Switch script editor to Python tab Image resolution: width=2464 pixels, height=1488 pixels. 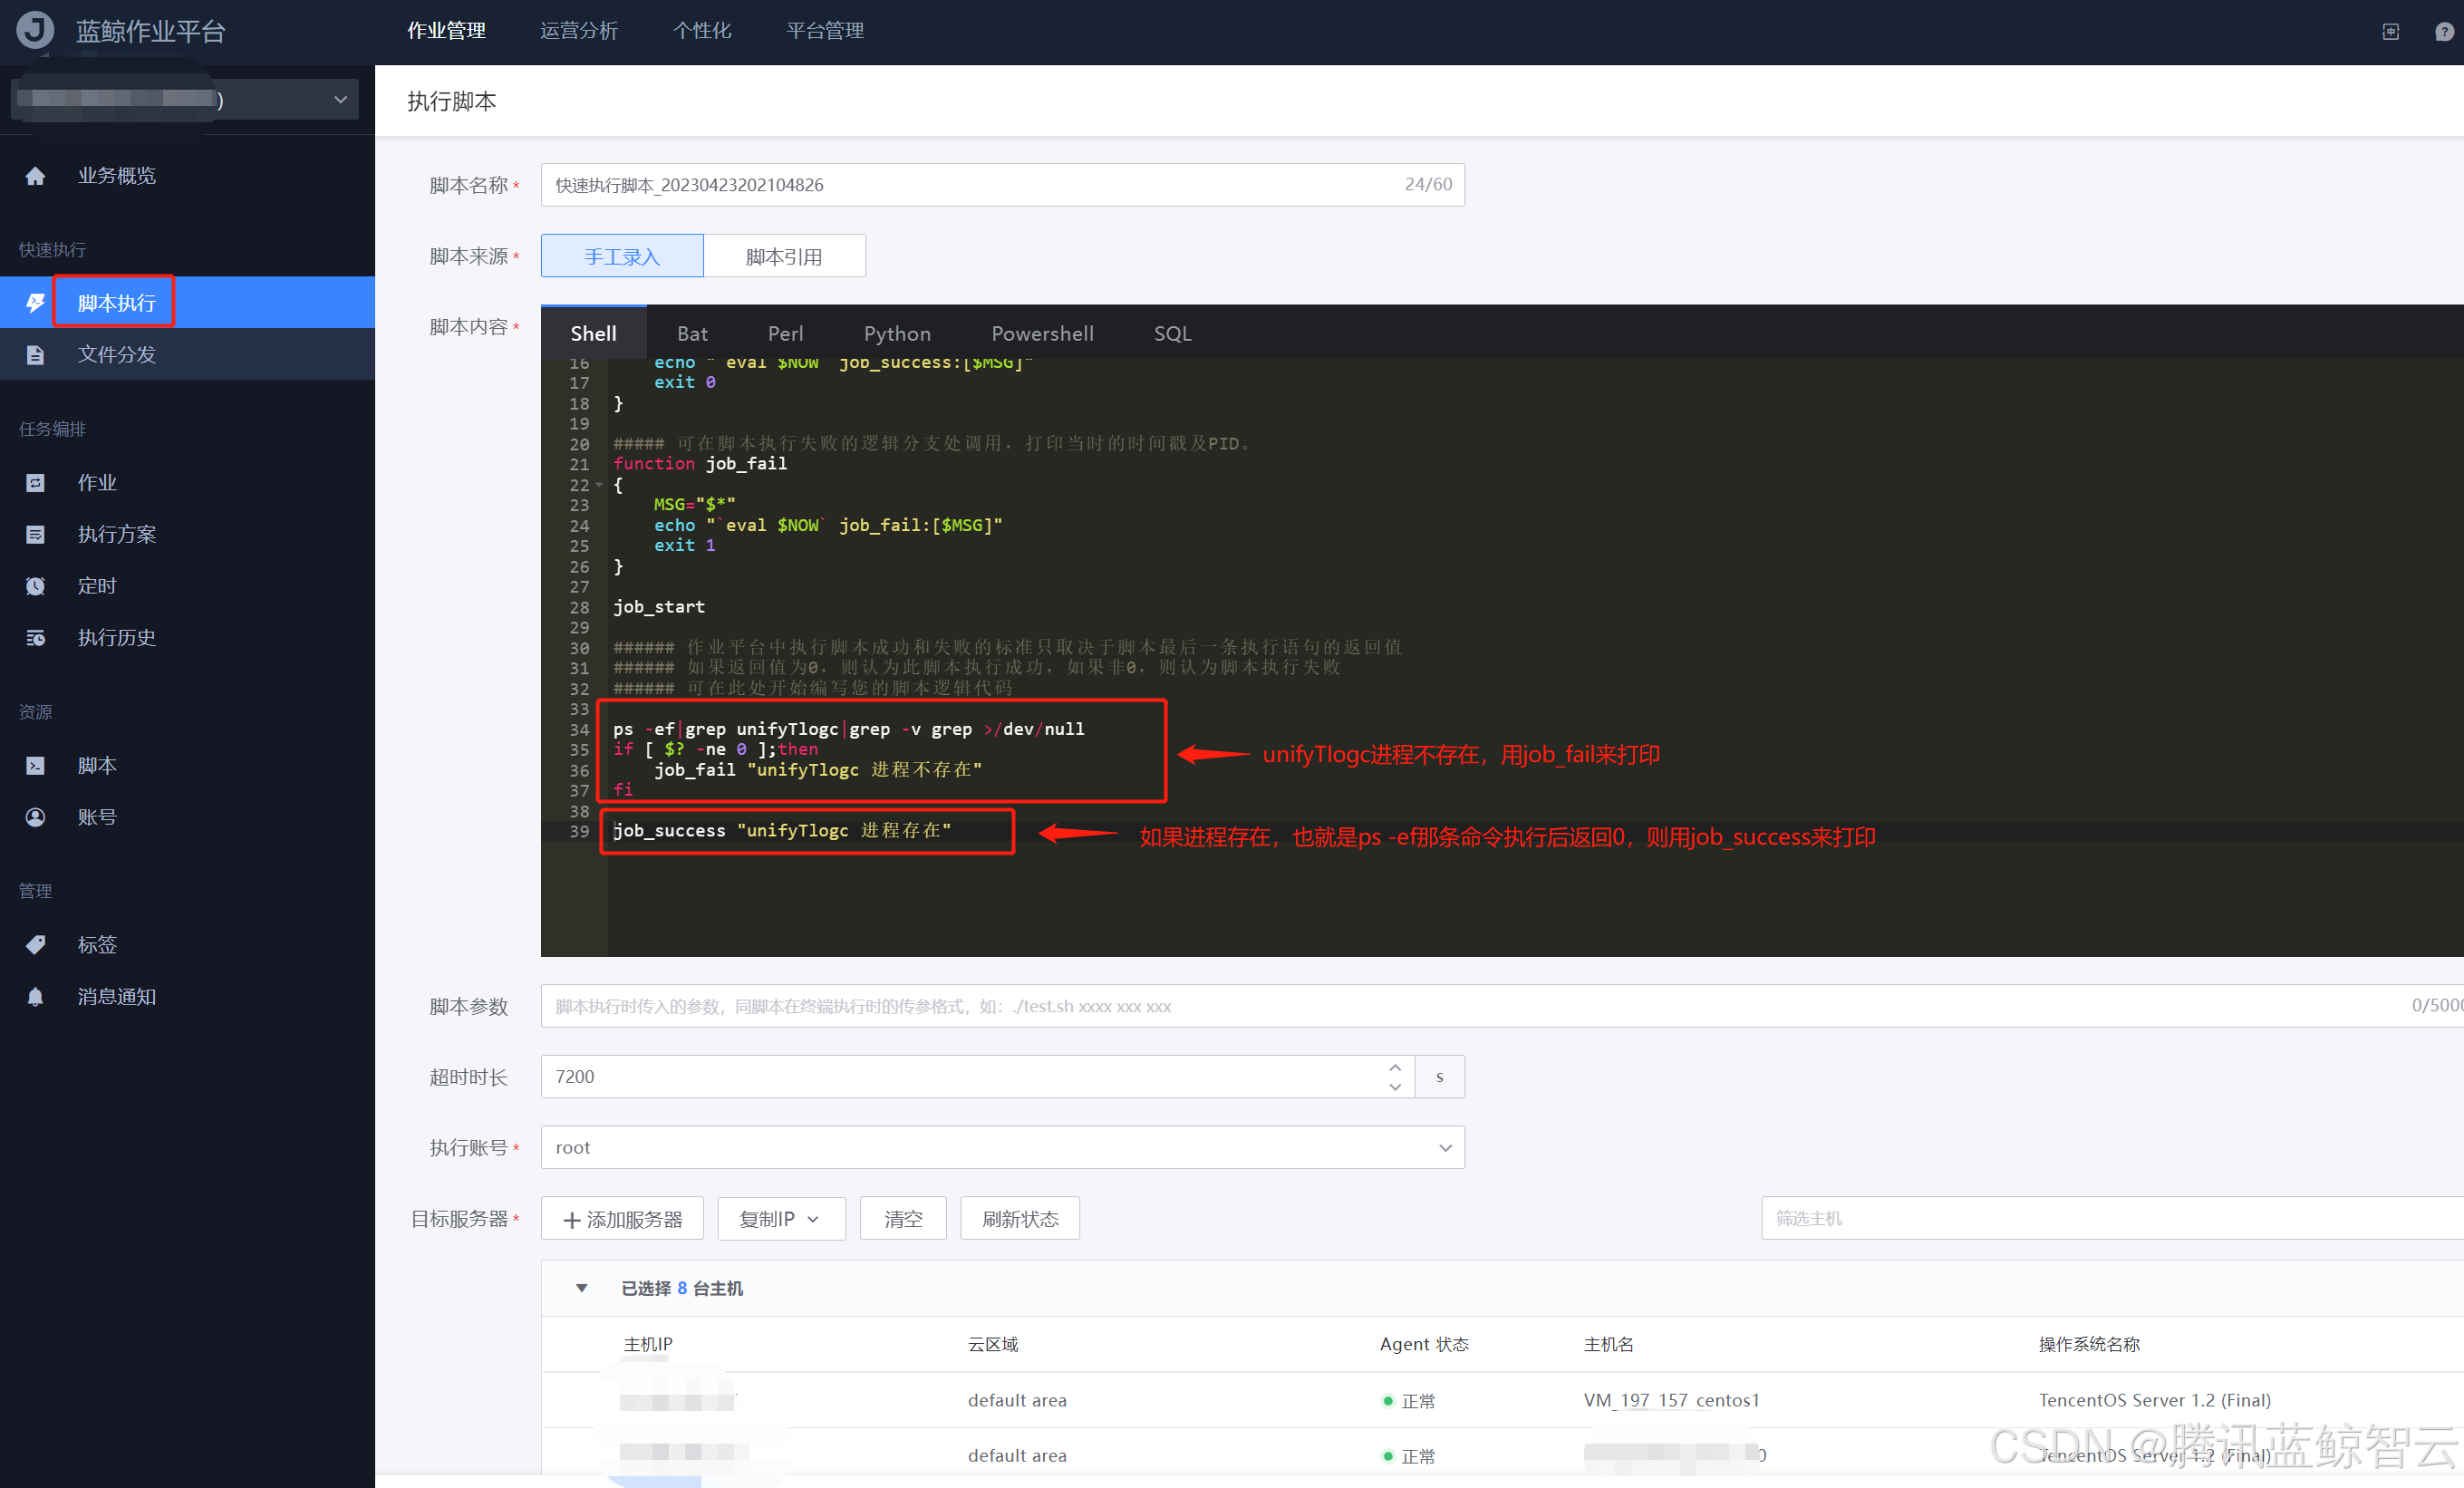[897, 334]
